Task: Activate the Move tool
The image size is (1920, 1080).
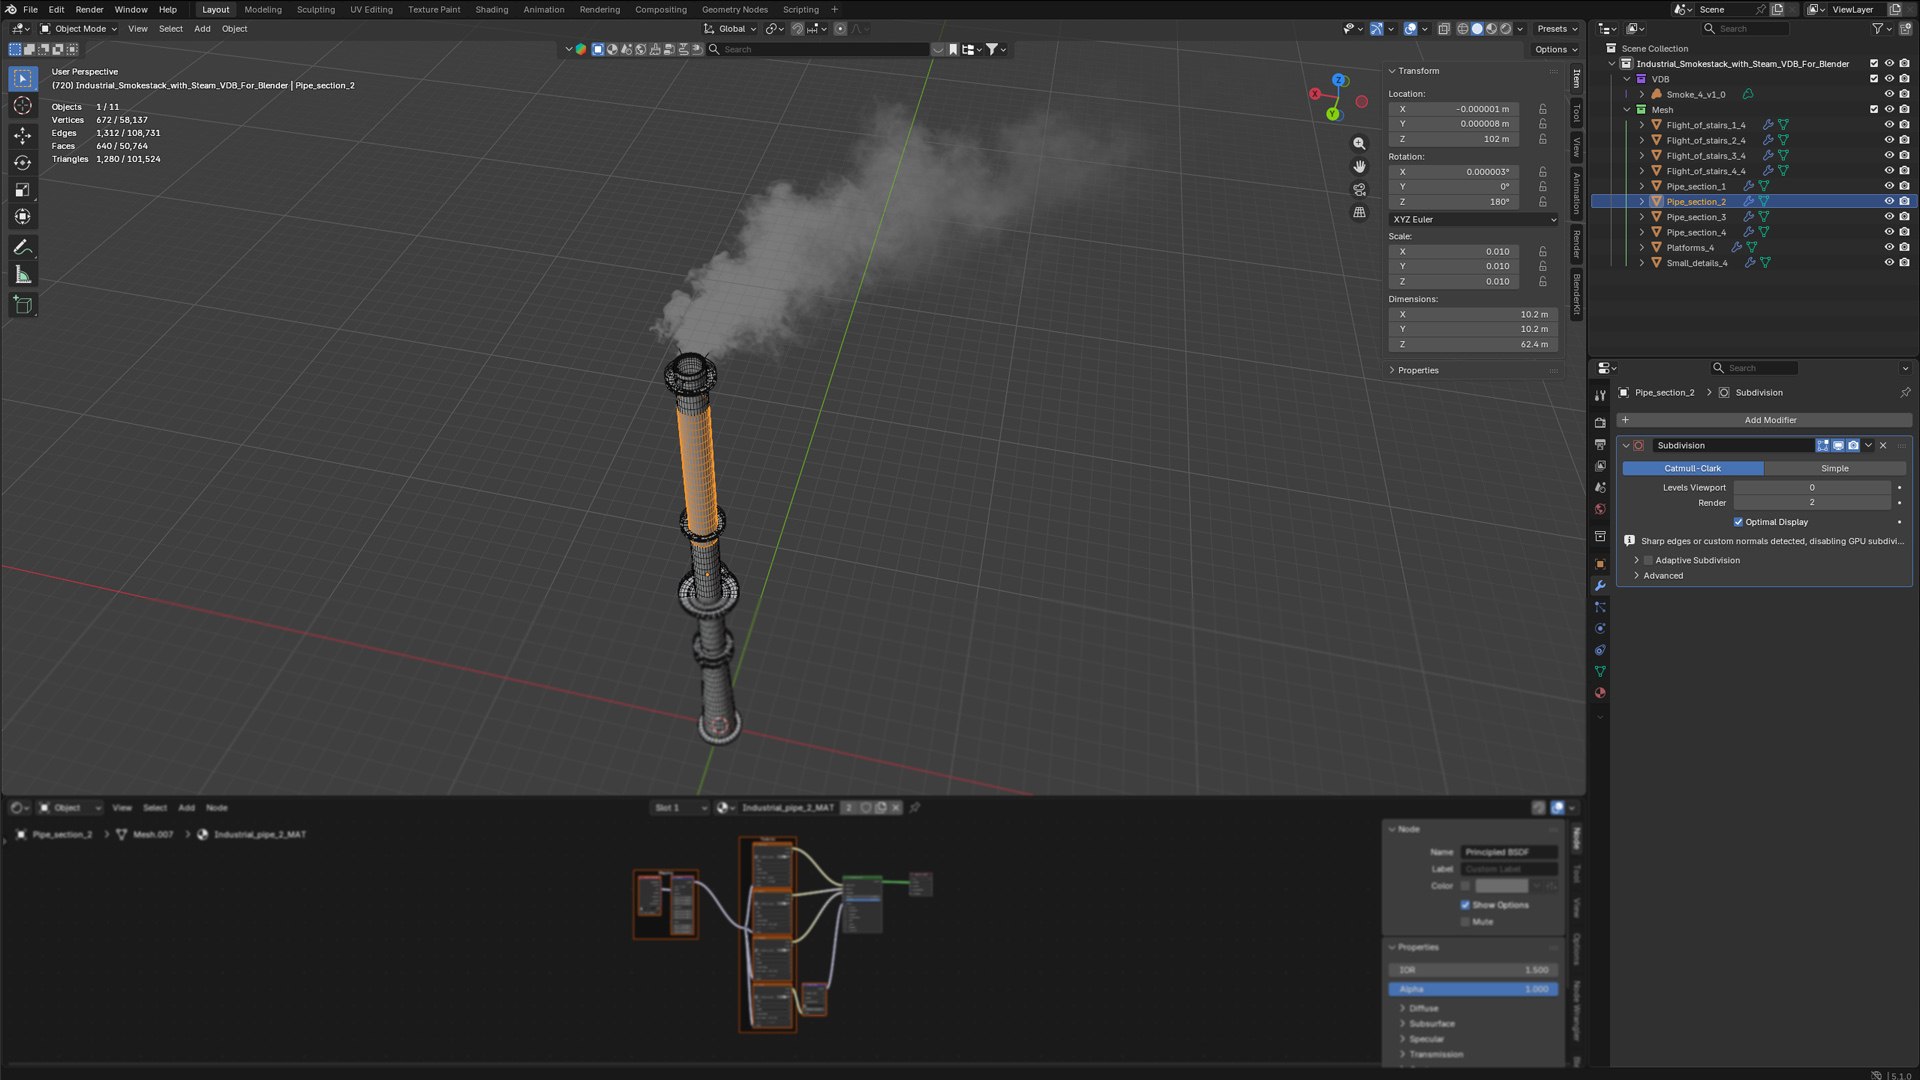Action: click(x=23, y=135)
